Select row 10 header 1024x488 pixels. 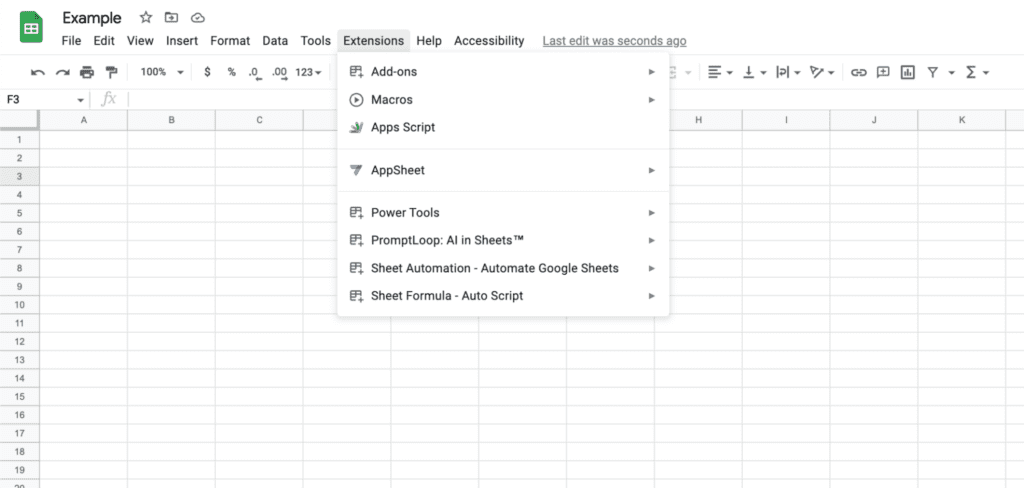pos(20,305)
